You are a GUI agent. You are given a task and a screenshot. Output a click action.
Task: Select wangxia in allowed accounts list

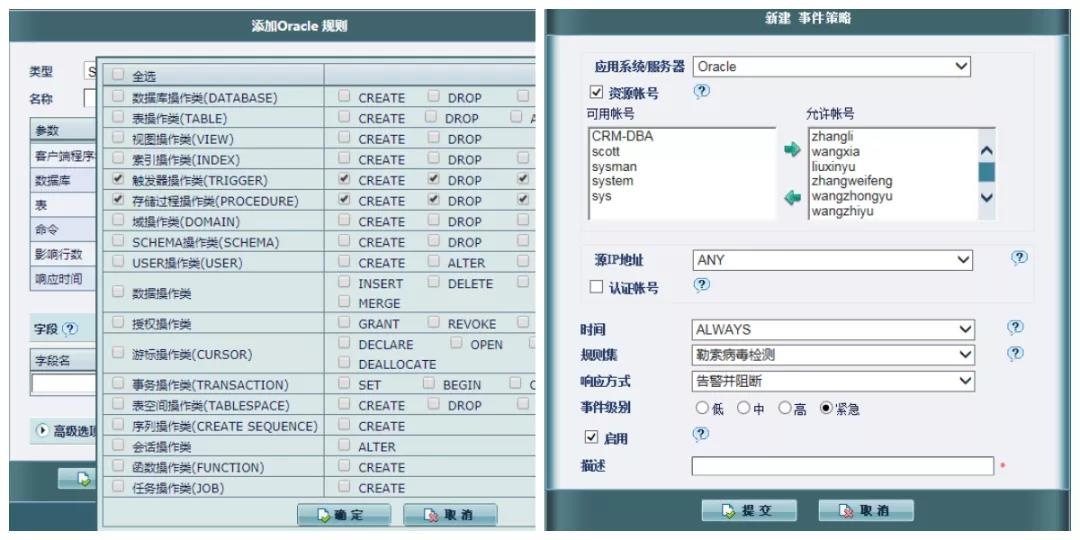click(x=836, y=152)
